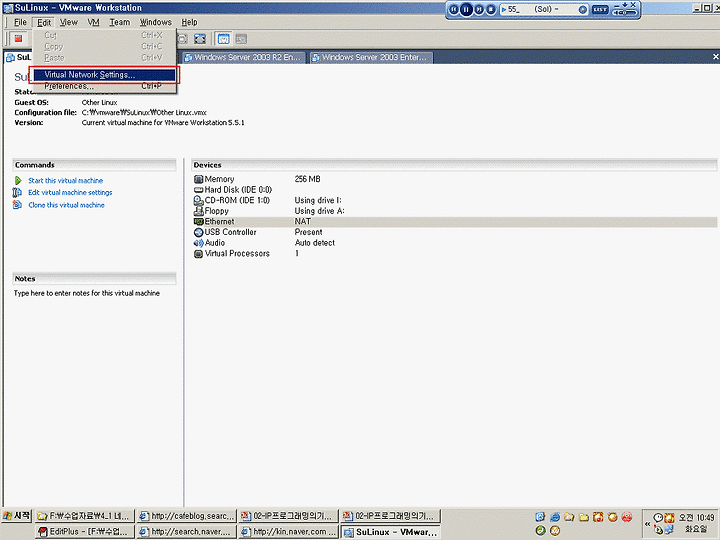This screenshot has height=540, width=720.
Task: Select the Floppy device icon
Action: click(198, 211)
